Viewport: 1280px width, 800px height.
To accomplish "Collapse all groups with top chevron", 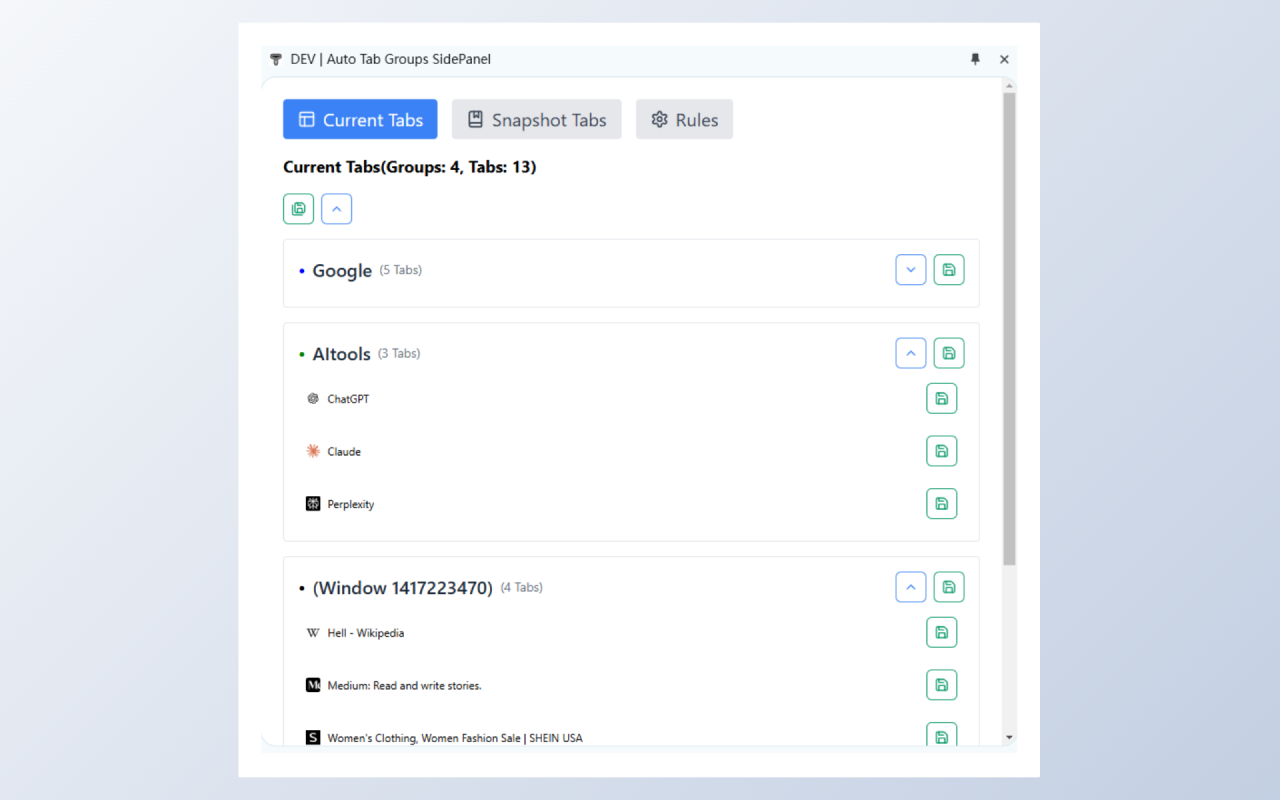I will pos(336,209).
